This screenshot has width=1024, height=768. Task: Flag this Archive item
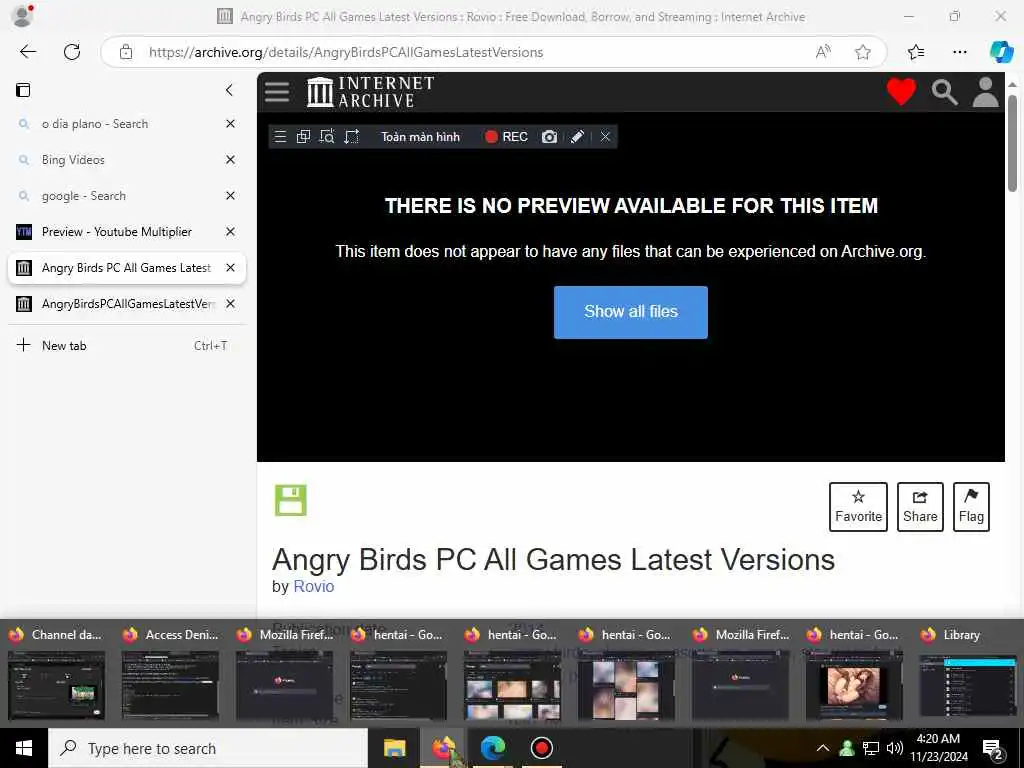click(971, 507)
